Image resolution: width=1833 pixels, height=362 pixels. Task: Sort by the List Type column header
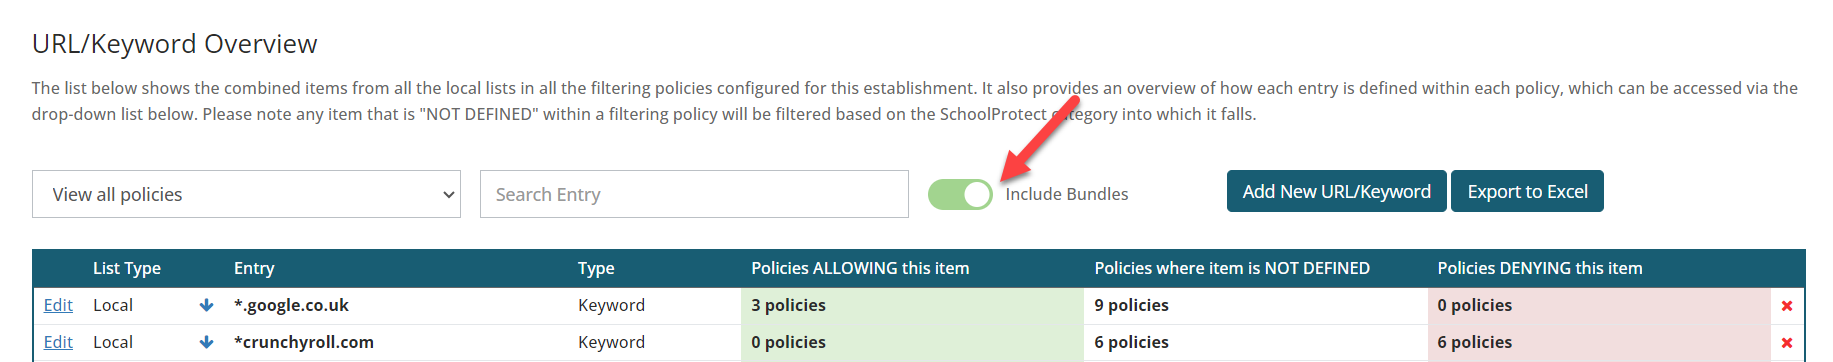(127, 268)
